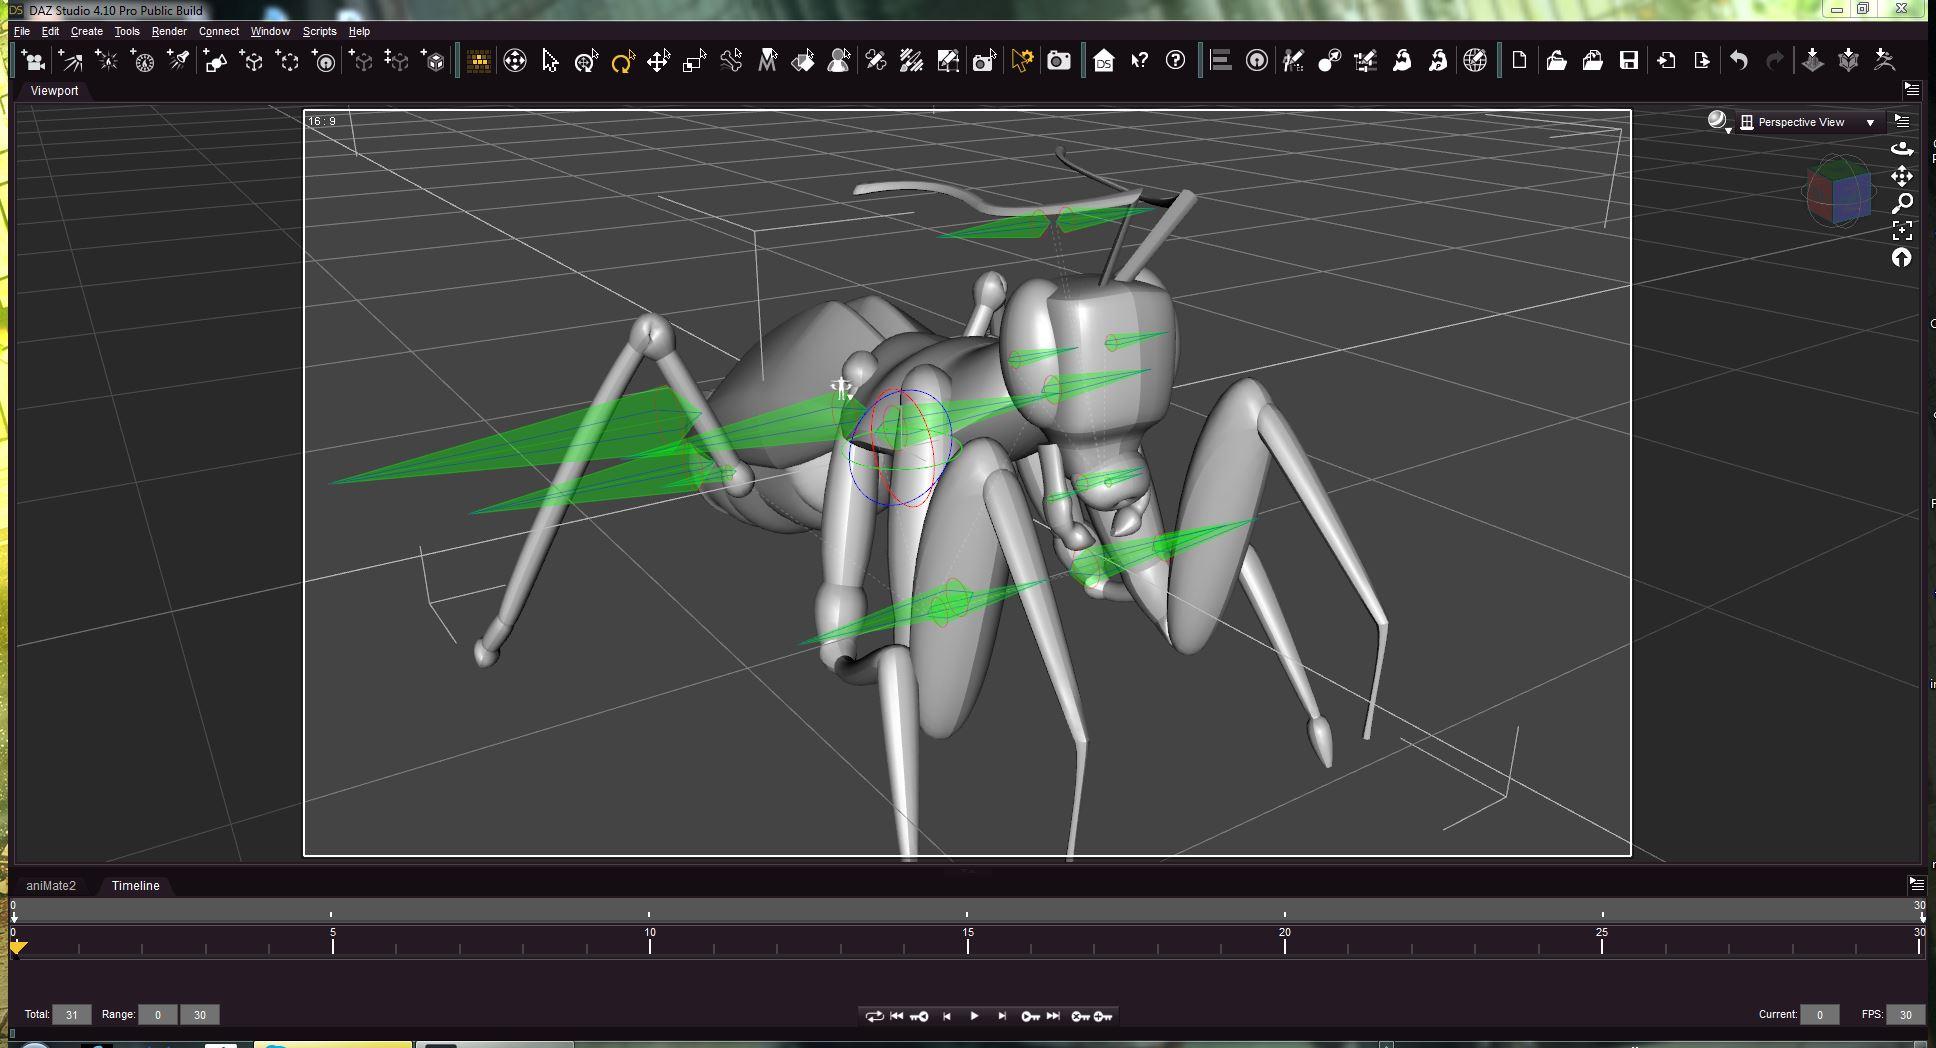The width and height of the screenshot is (1936, 1048).
Task: Jump to the first frame
Action: [x=896, y=1016]
